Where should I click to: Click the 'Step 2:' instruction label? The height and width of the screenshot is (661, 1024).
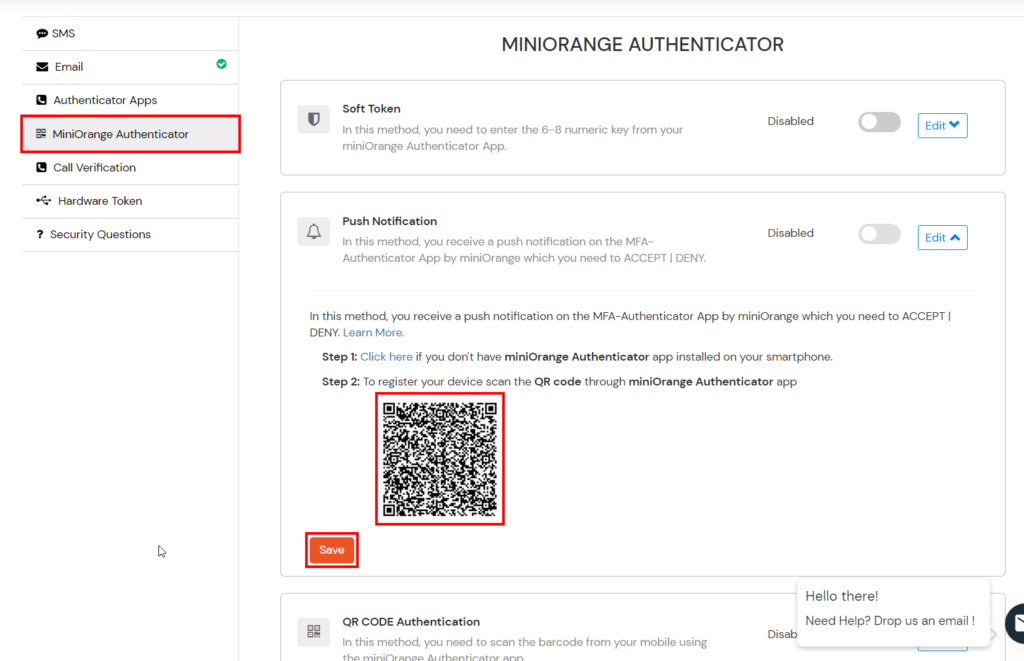(x=341, y=381)
